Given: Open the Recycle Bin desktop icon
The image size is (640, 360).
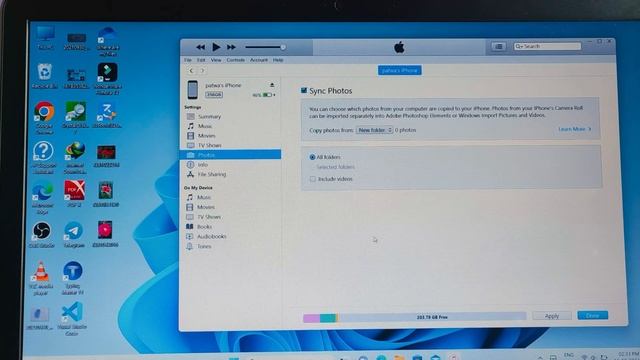Looking at the screenshot, I should [44, 76].
